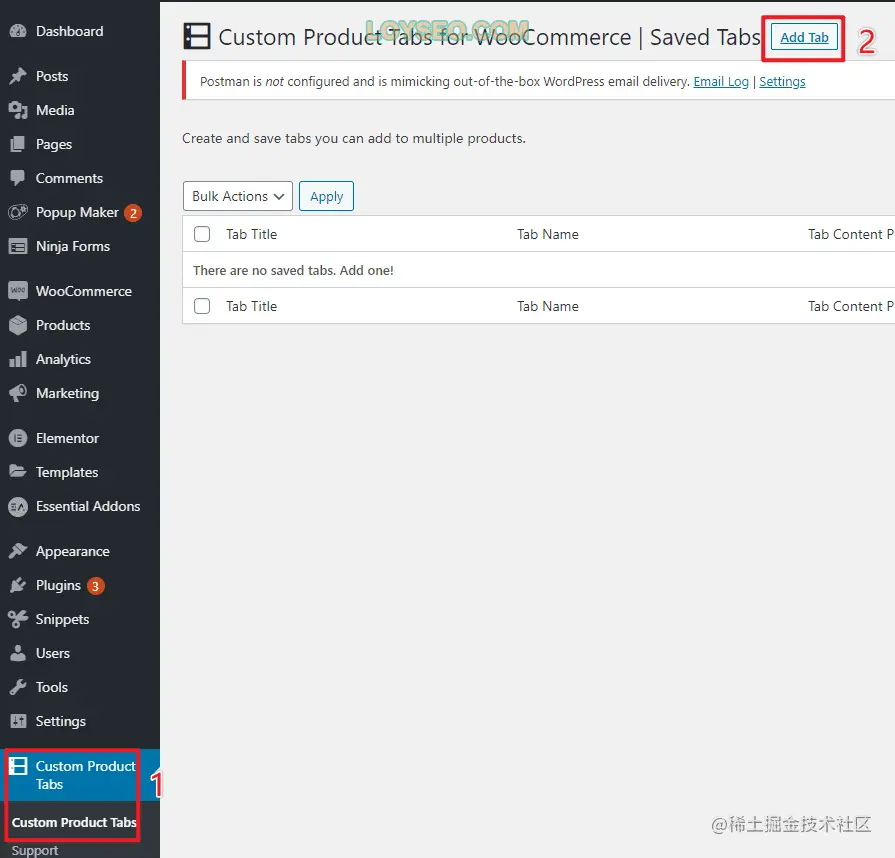Image resolution: width=895 pixels, height=858 pixels.
Task: Click the Popup Maker notification badge
Action: 133,213
